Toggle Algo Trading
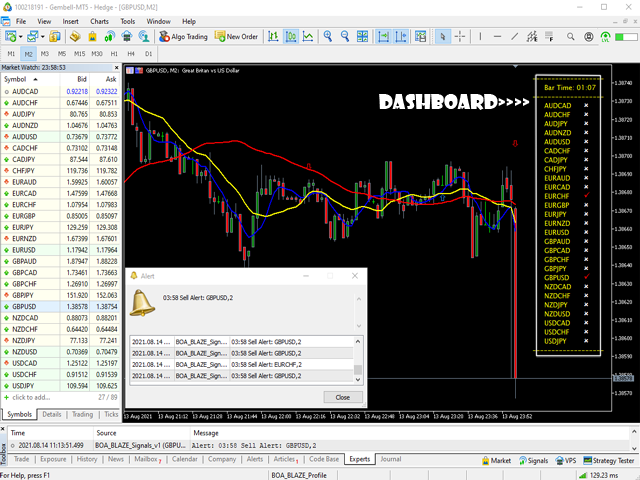Viewport: 640px width, 480px height. (x=183, y=37)
